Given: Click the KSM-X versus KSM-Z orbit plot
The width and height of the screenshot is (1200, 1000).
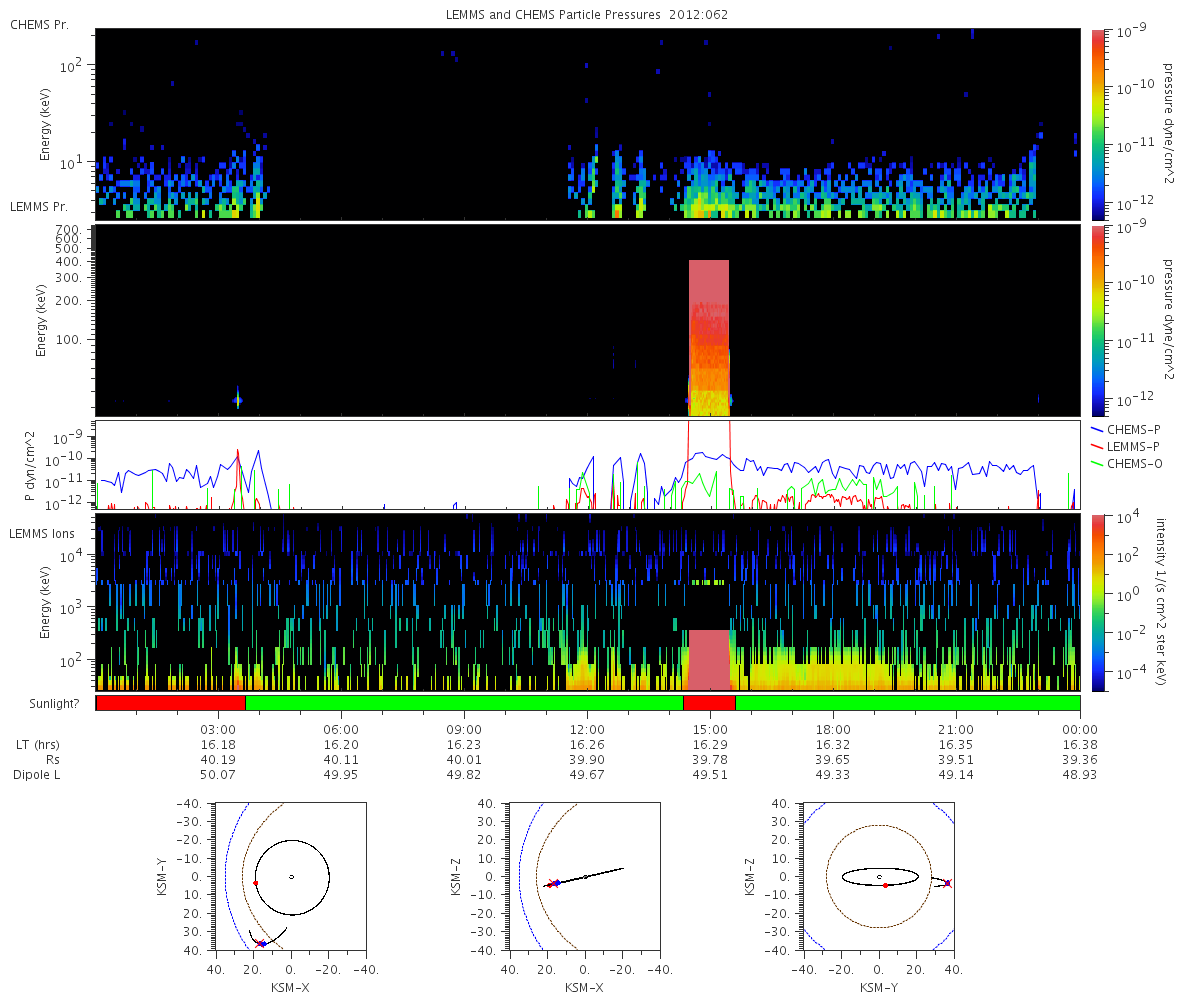Looking at the screenshot, I should click(584, 876).
